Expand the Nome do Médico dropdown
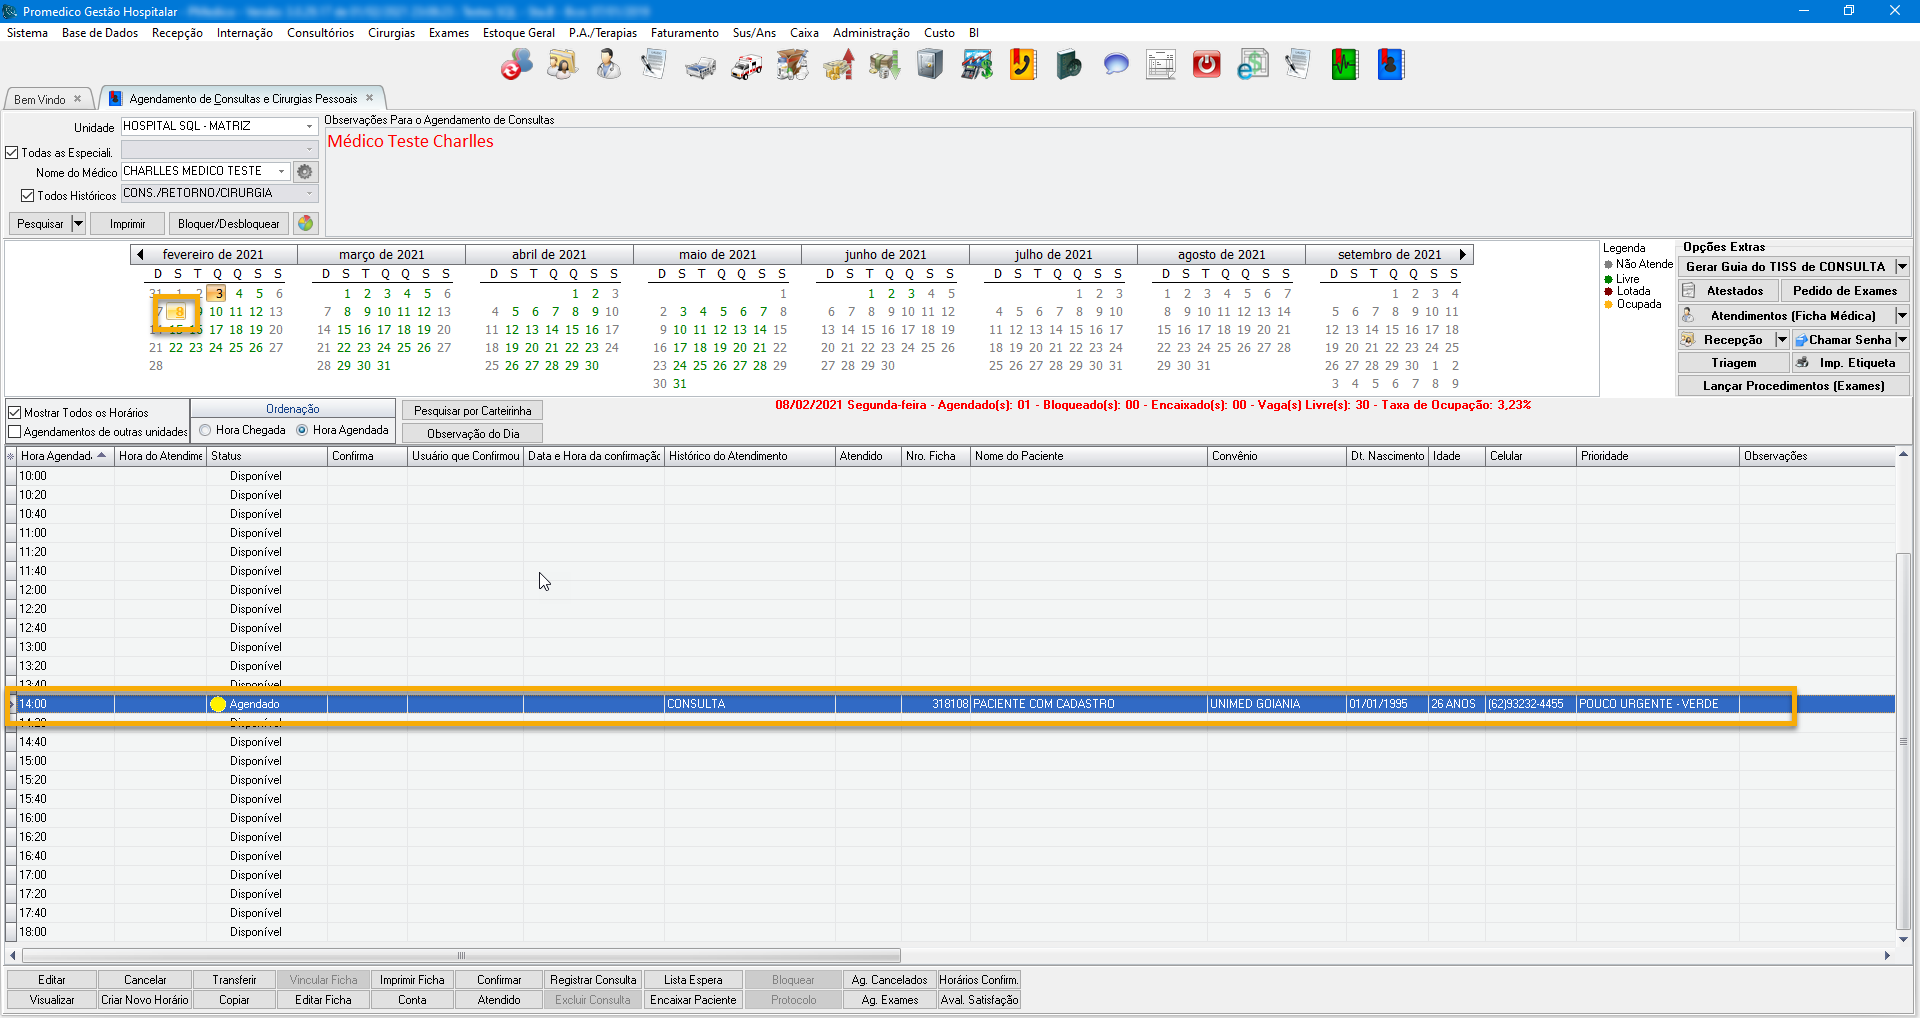Screen dimensions: 1920x1018 point(281,172)
